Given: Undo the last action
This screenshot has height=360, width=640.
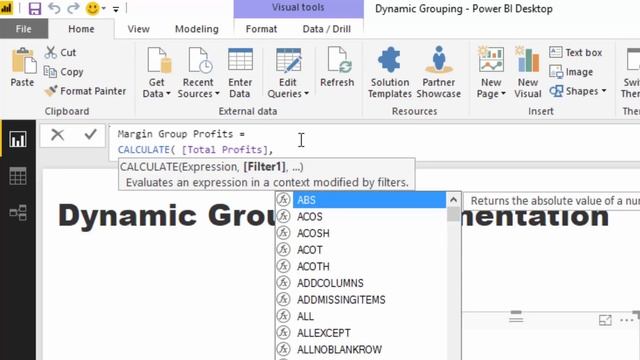Looking at the screenshot, I should pos(54,8).
